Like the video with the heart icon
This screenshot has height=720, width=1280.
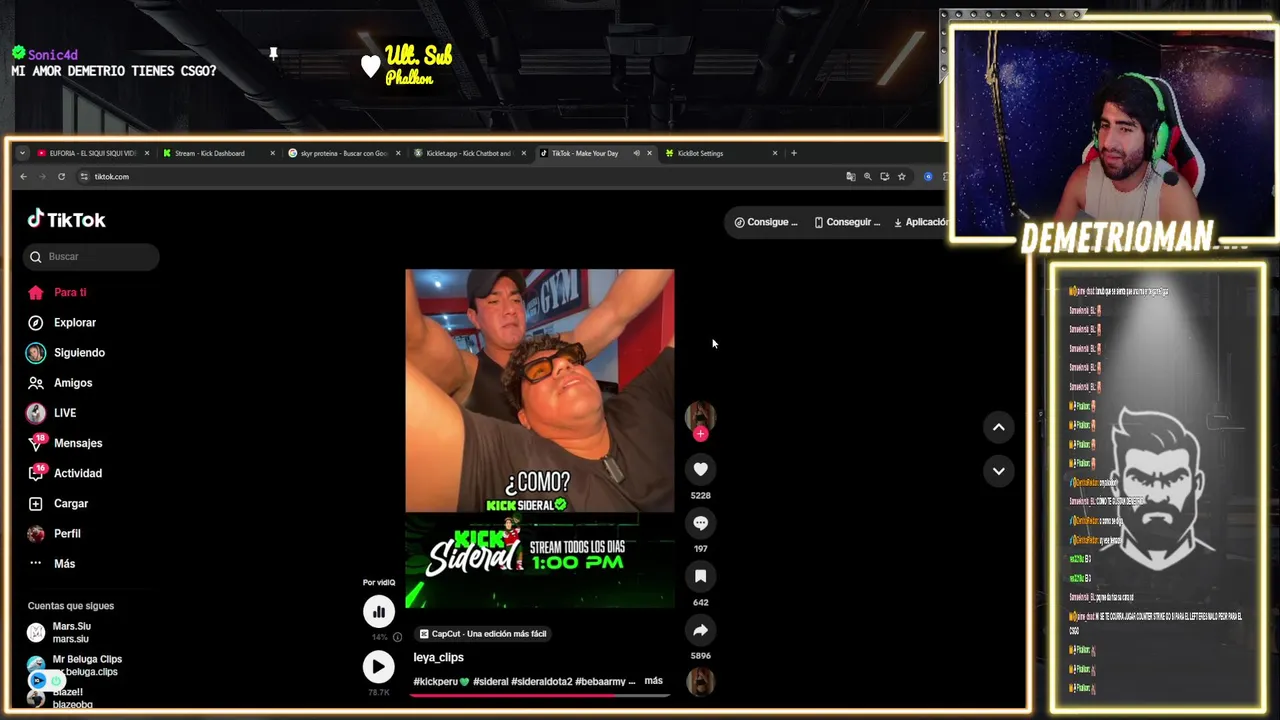700,469
